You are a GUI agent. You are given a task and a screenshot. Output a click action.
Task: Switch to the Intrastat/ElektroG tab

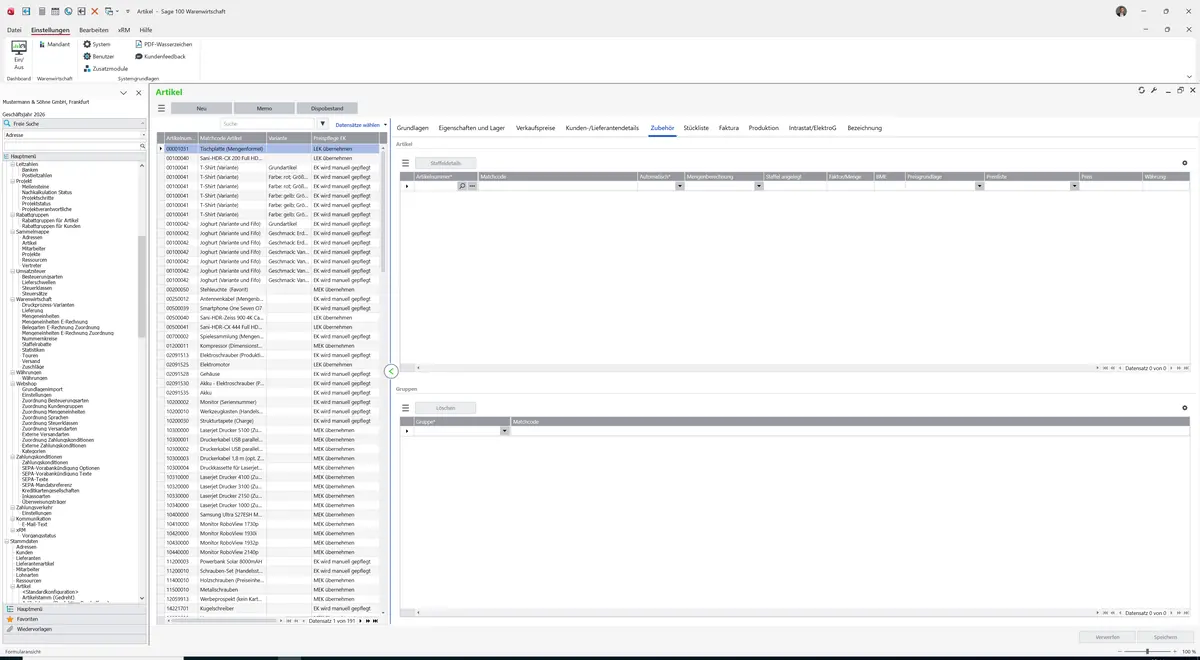tap(812, 128)
